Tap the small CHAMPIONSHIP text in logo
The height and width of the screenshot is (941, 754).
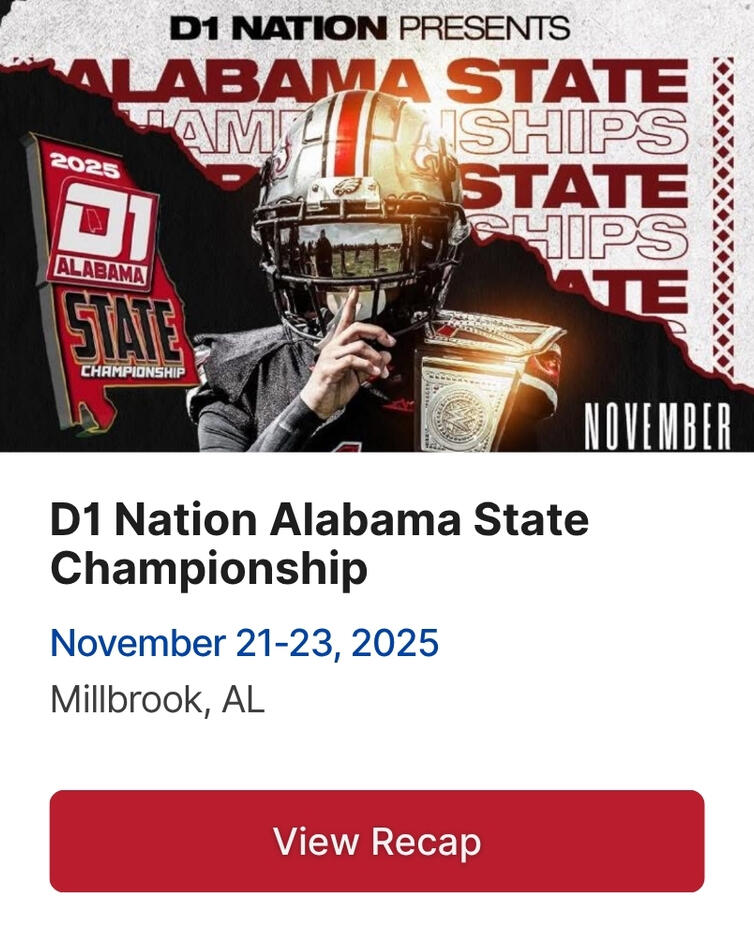[132, 372]
